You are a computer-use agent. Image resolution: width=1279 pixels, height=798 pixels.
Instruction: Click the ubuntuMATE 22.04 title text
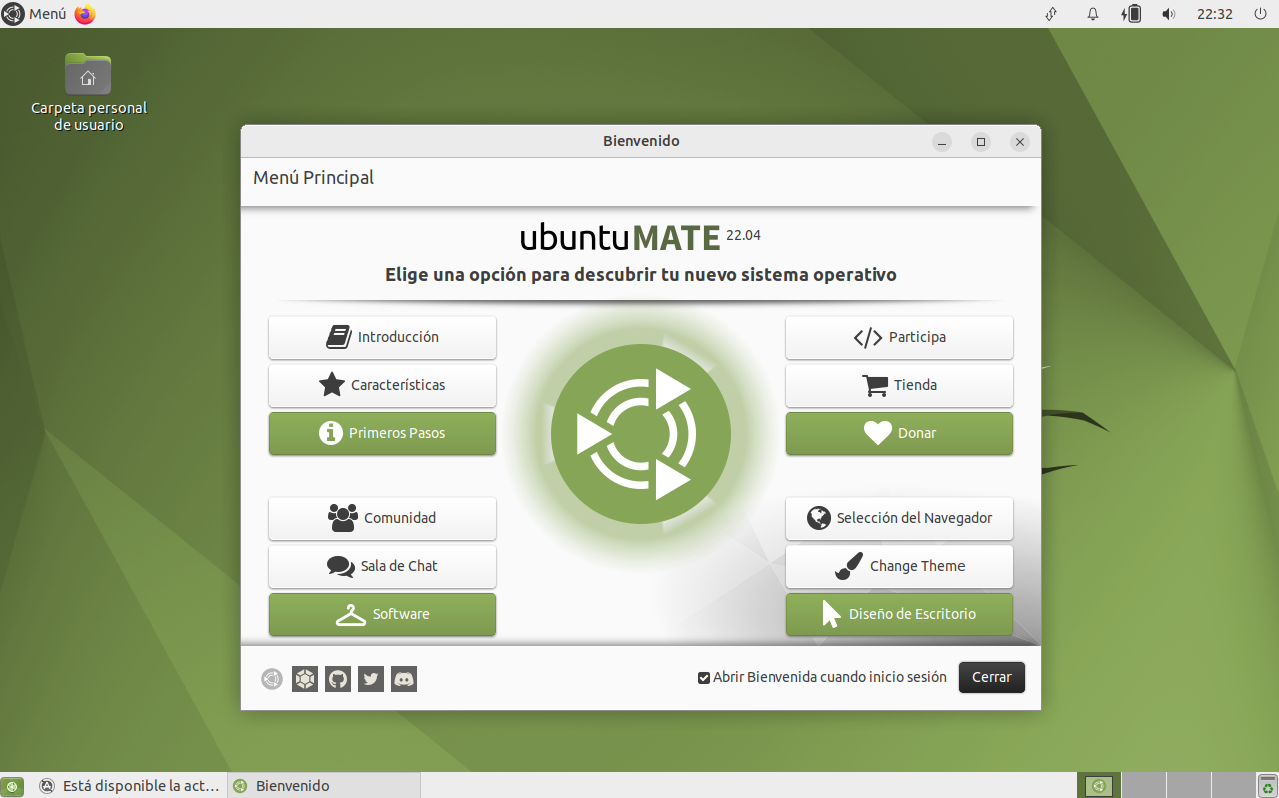click(x=641, y=238)
